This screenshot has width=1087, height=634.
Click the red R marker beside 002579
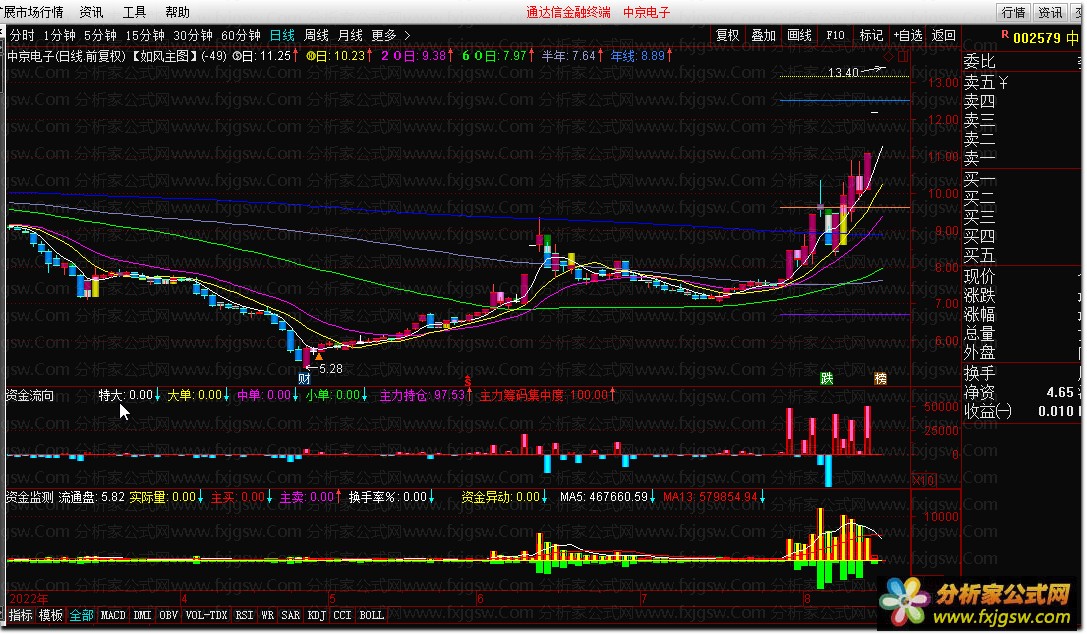point(1005,35)
